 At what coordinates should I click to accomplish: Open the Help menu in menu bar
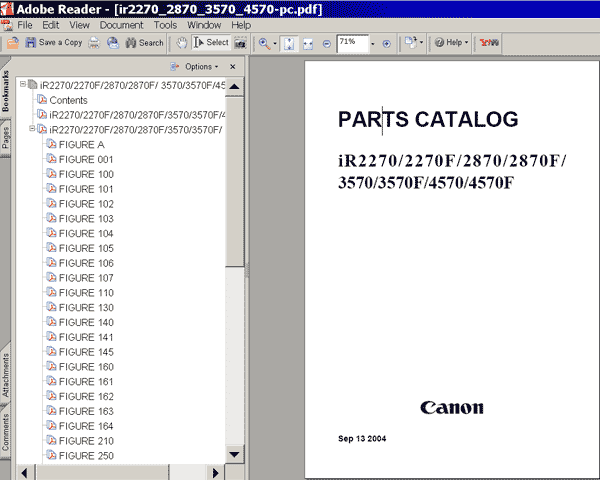[x=241, y=25]
